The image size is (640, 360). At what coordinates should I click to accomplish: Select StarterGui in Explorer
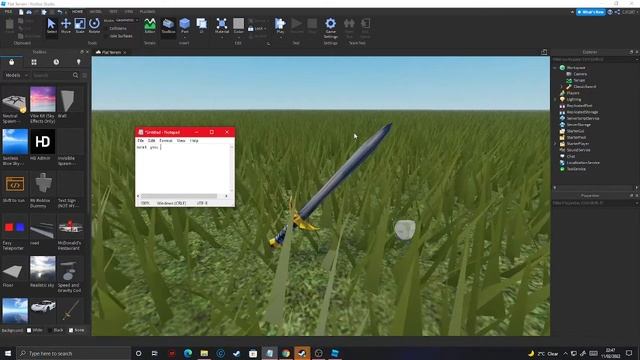(575, 131)
